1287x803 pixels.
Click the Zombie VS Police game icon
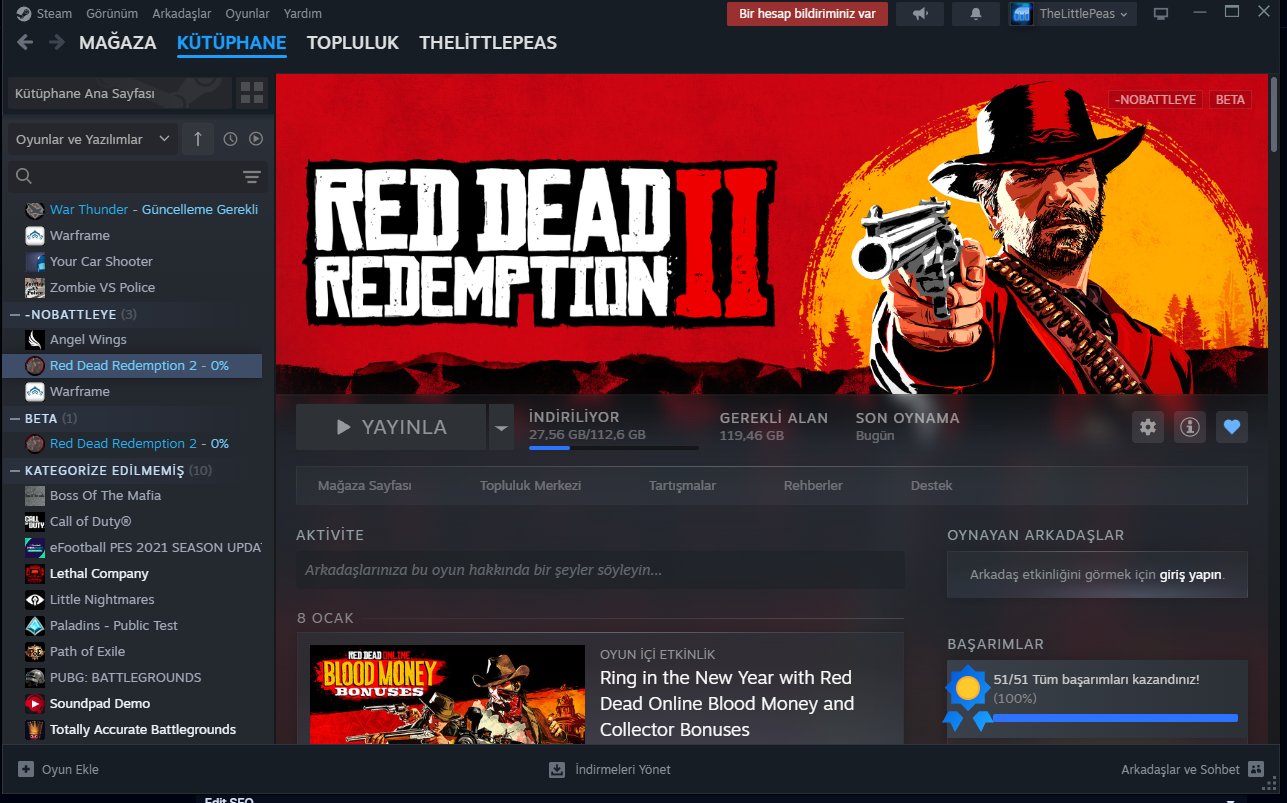pos(35,287)
